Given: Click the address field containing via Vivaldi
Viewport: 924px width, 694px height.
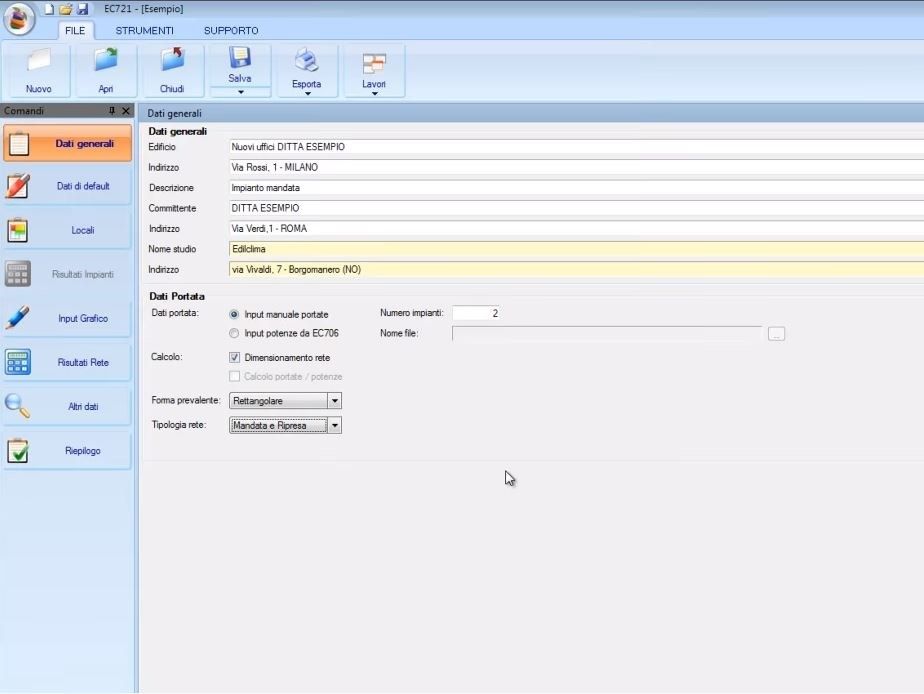Looking at the screenshot, I should tap(576, 270).
